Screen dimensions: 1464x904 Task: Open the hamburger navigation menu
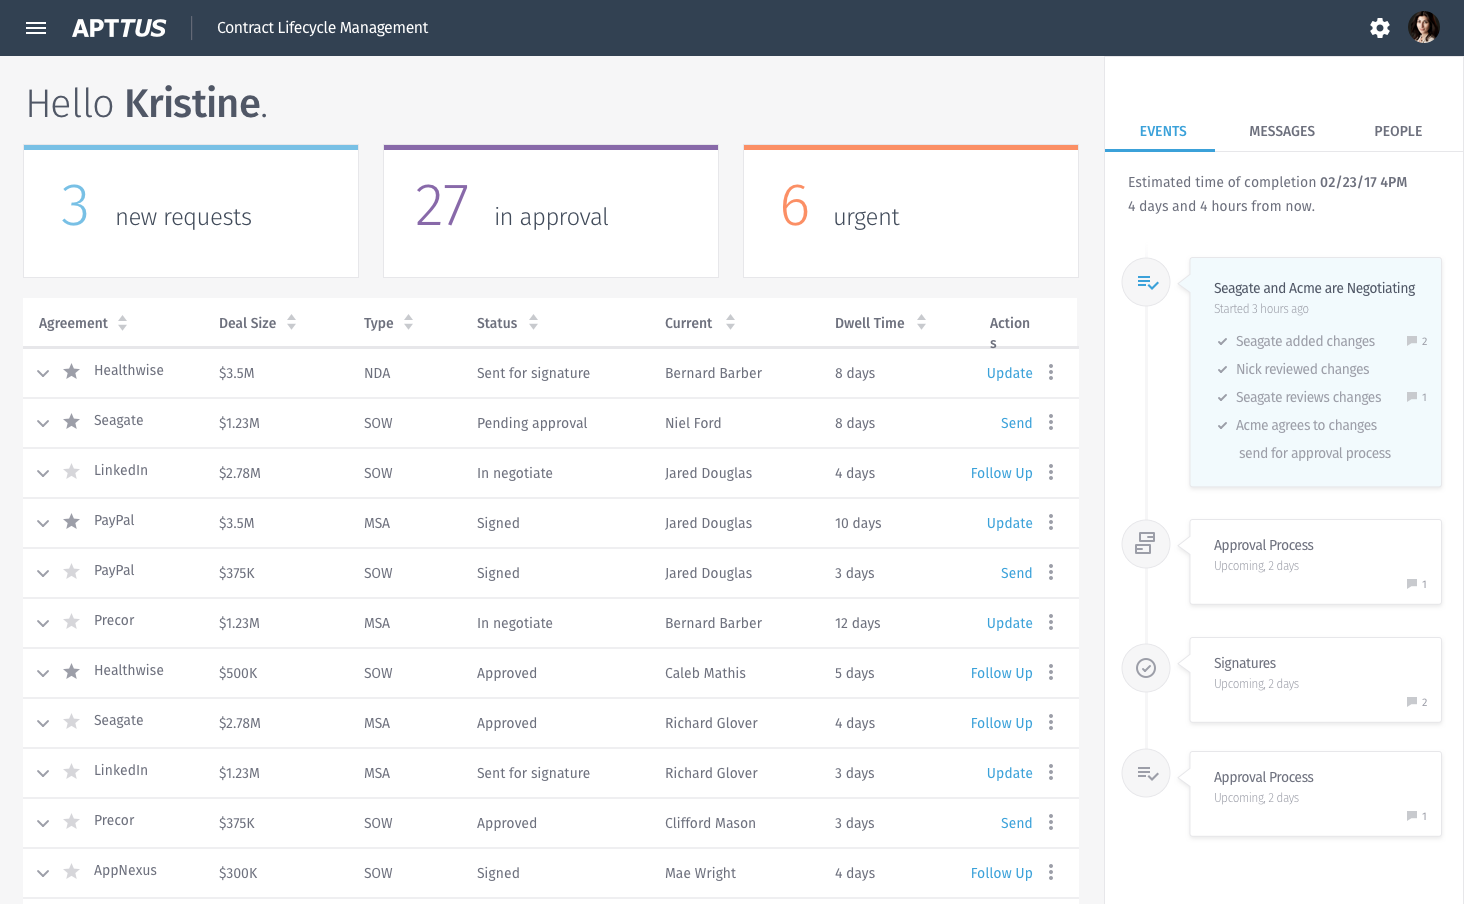(36, 28)
